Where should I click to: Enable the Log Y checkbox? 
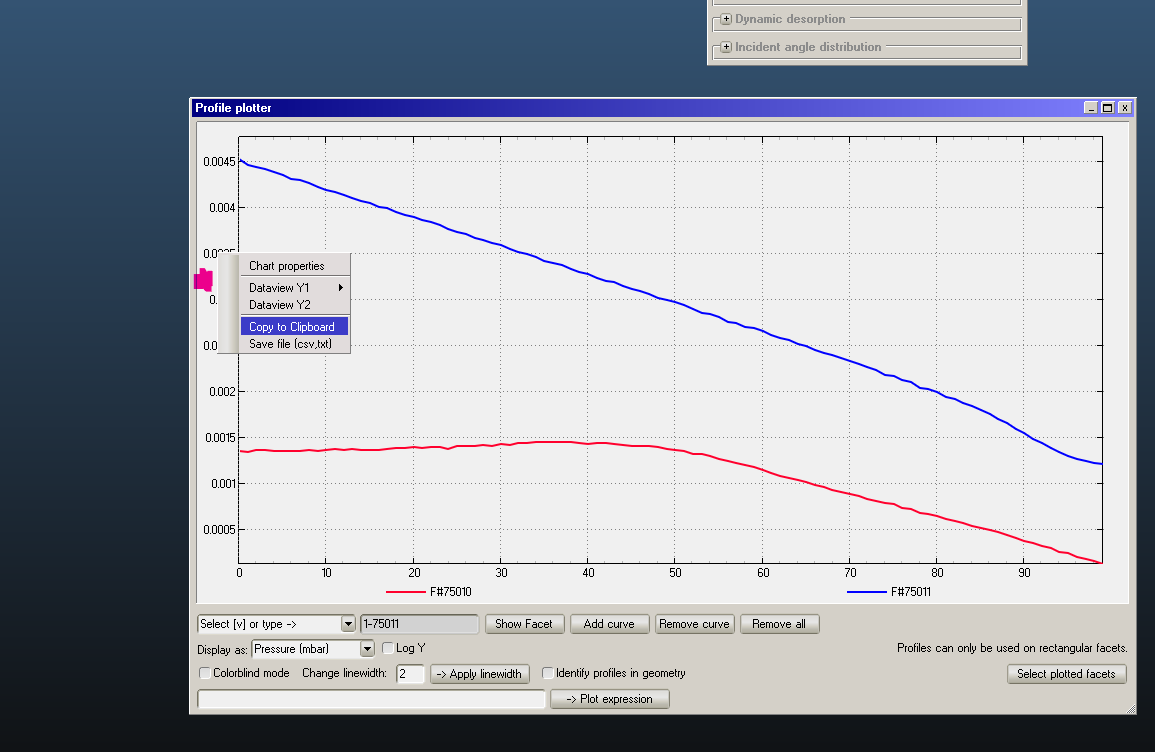(x=388, y=649)
